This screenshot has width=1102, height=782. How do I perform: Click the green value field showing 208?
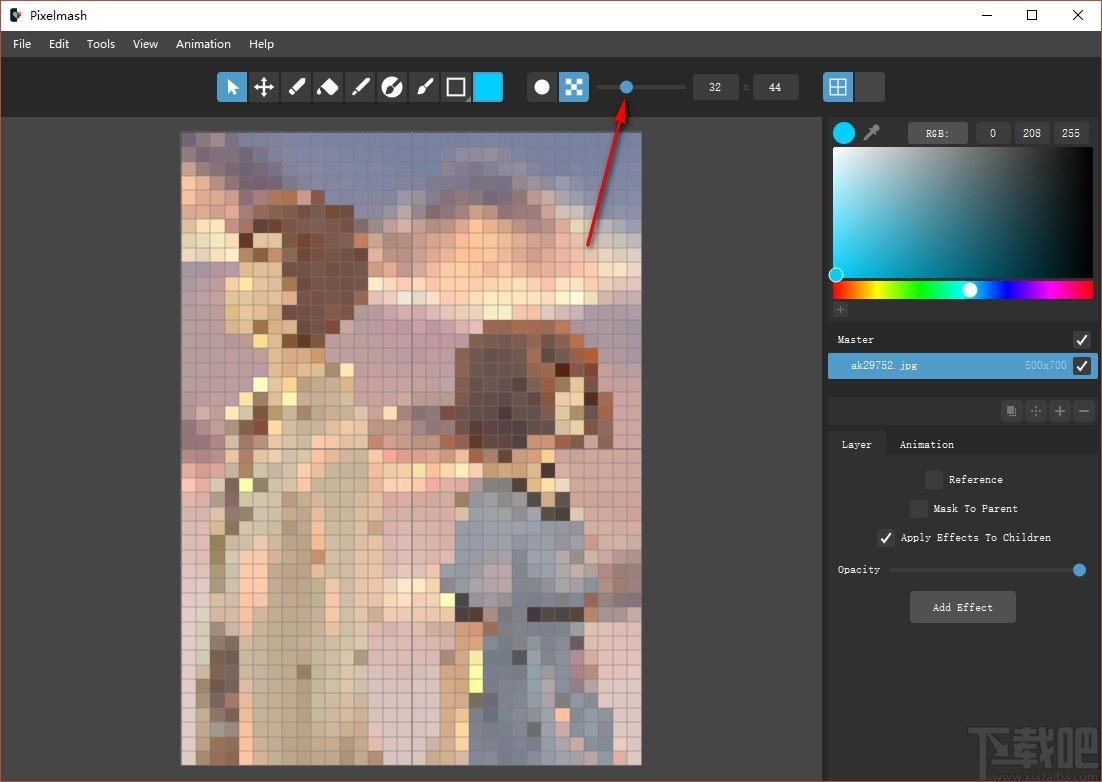(1032, 133)
